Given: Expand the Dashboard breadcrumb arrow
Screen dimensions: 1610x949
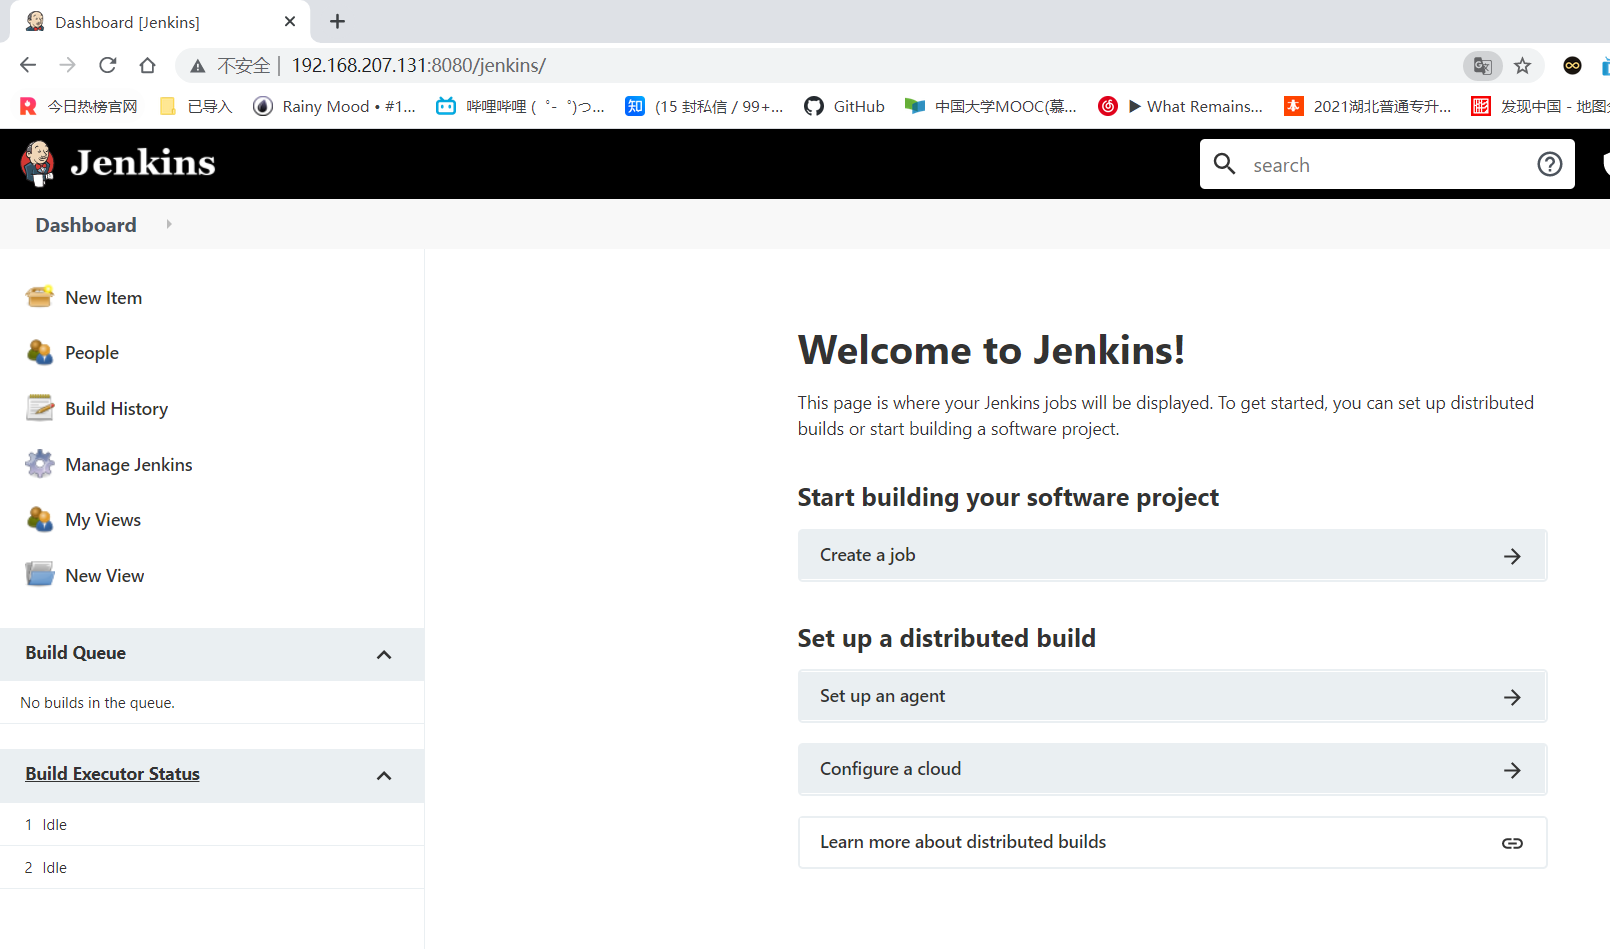Looking at the screenshot, I should click(169, 224).
